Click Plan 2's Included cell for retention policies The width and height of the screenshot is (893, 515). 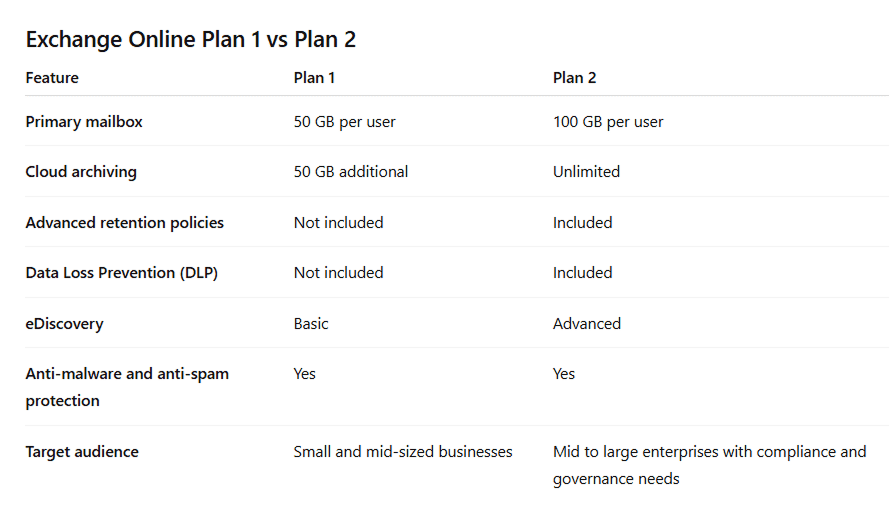click(582, 223)
